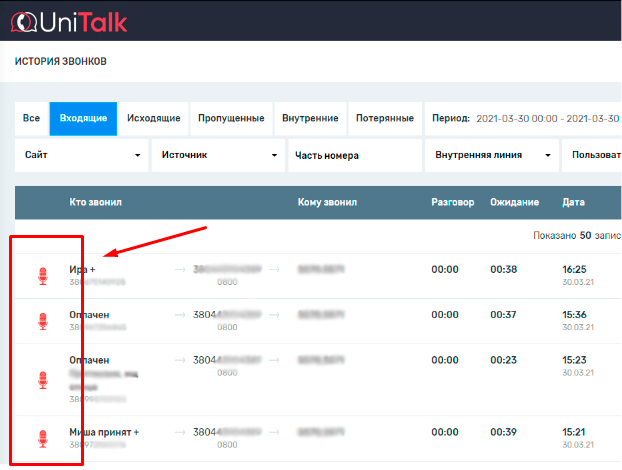Open the Исходящие calls tab
622x470 pixels.
click(x=153, y=118)
